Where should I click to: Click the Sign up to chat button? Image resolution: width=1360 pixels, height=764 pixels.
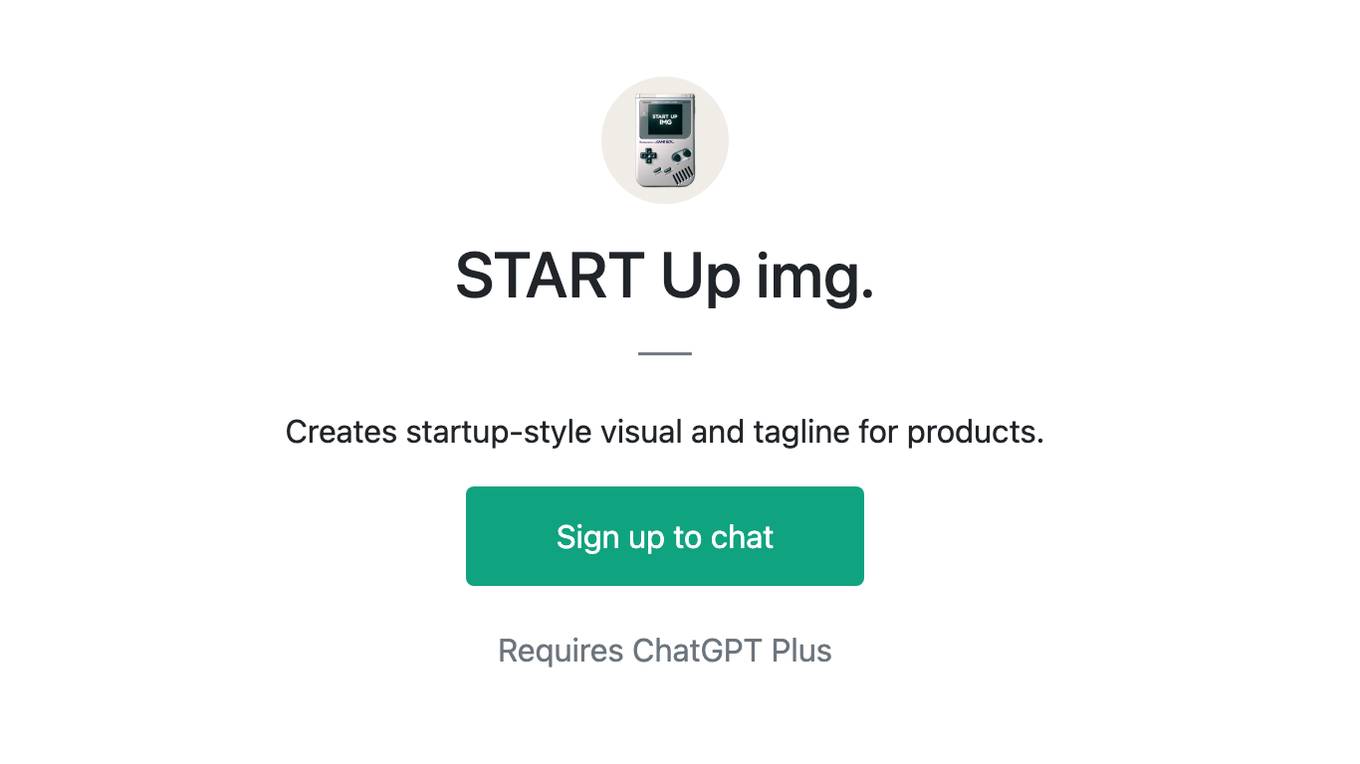click(x=665, y=536)
